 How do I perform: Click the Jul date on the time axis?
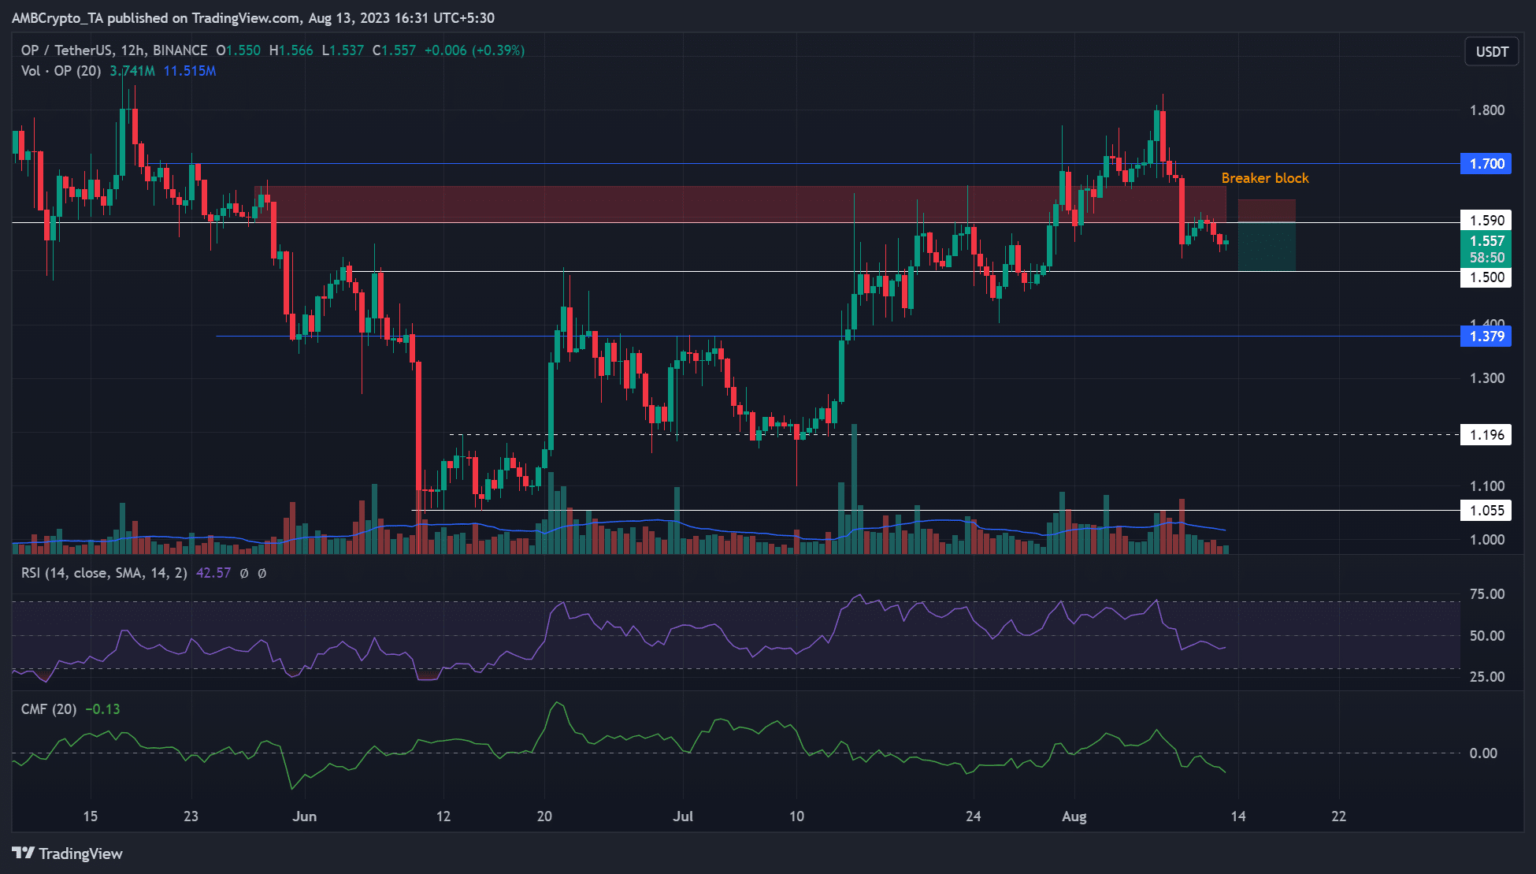click(683, 817)
